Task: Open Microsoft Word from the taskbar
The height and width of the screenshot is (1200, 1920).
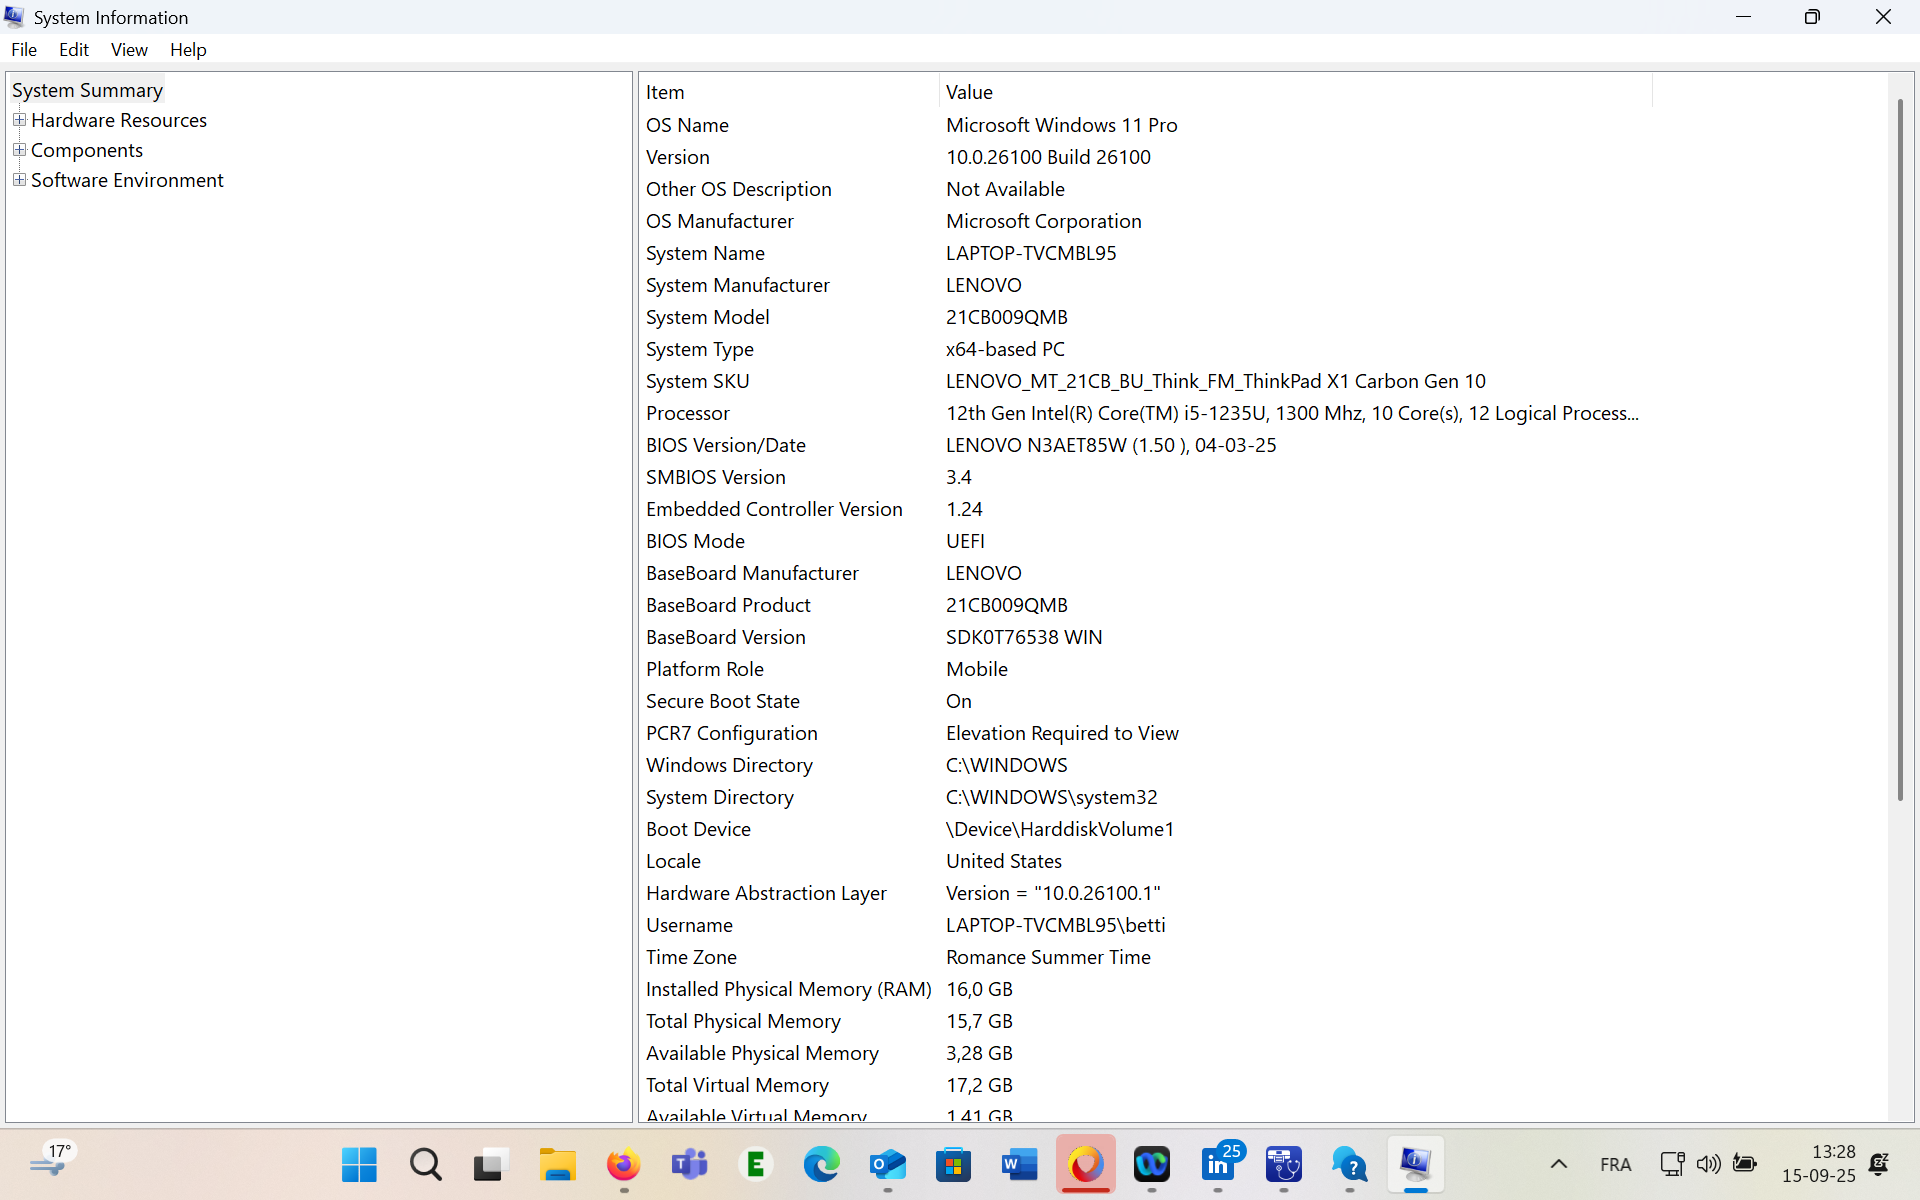Action: (x=1019, y=1164)
